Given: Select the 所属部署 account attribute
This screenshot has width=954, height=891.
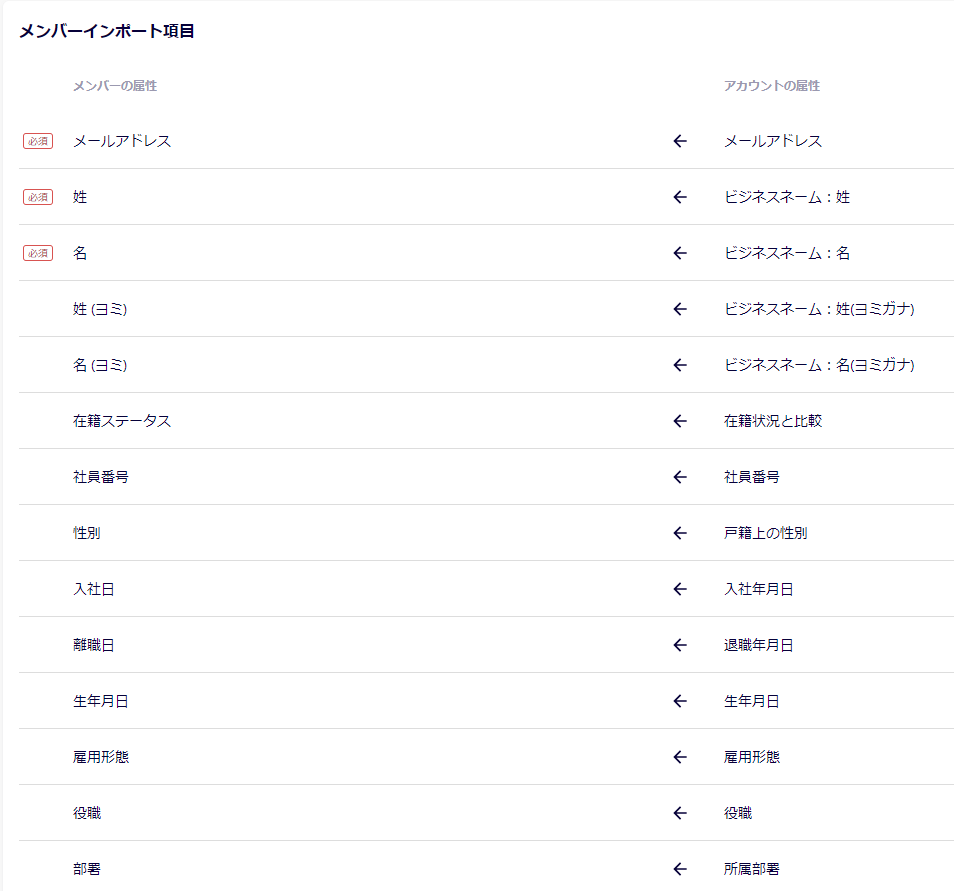Looking at the screenshot, I should pyautogui.click(x=751, y=869).
